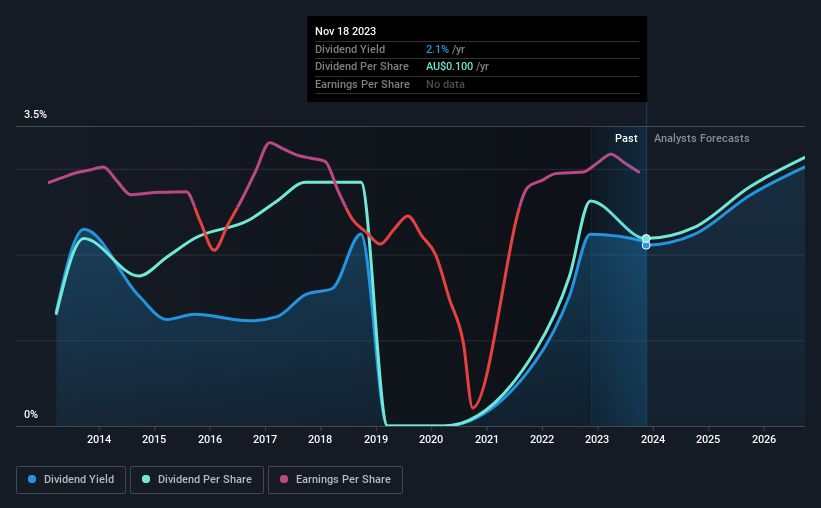Select the 2026 x-axis label
This screenshot has width=821, height=508.
click(x=763, y=439)
